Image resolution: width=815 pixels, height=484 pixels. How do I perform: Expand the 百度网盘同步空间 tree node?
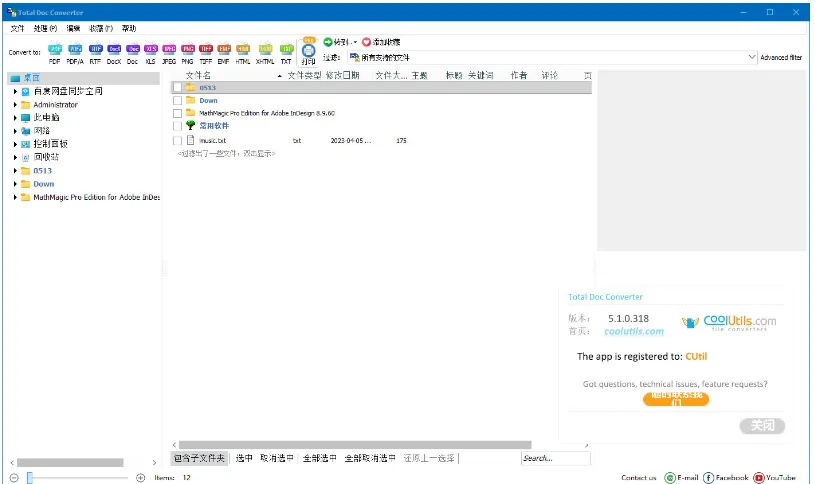15,91
